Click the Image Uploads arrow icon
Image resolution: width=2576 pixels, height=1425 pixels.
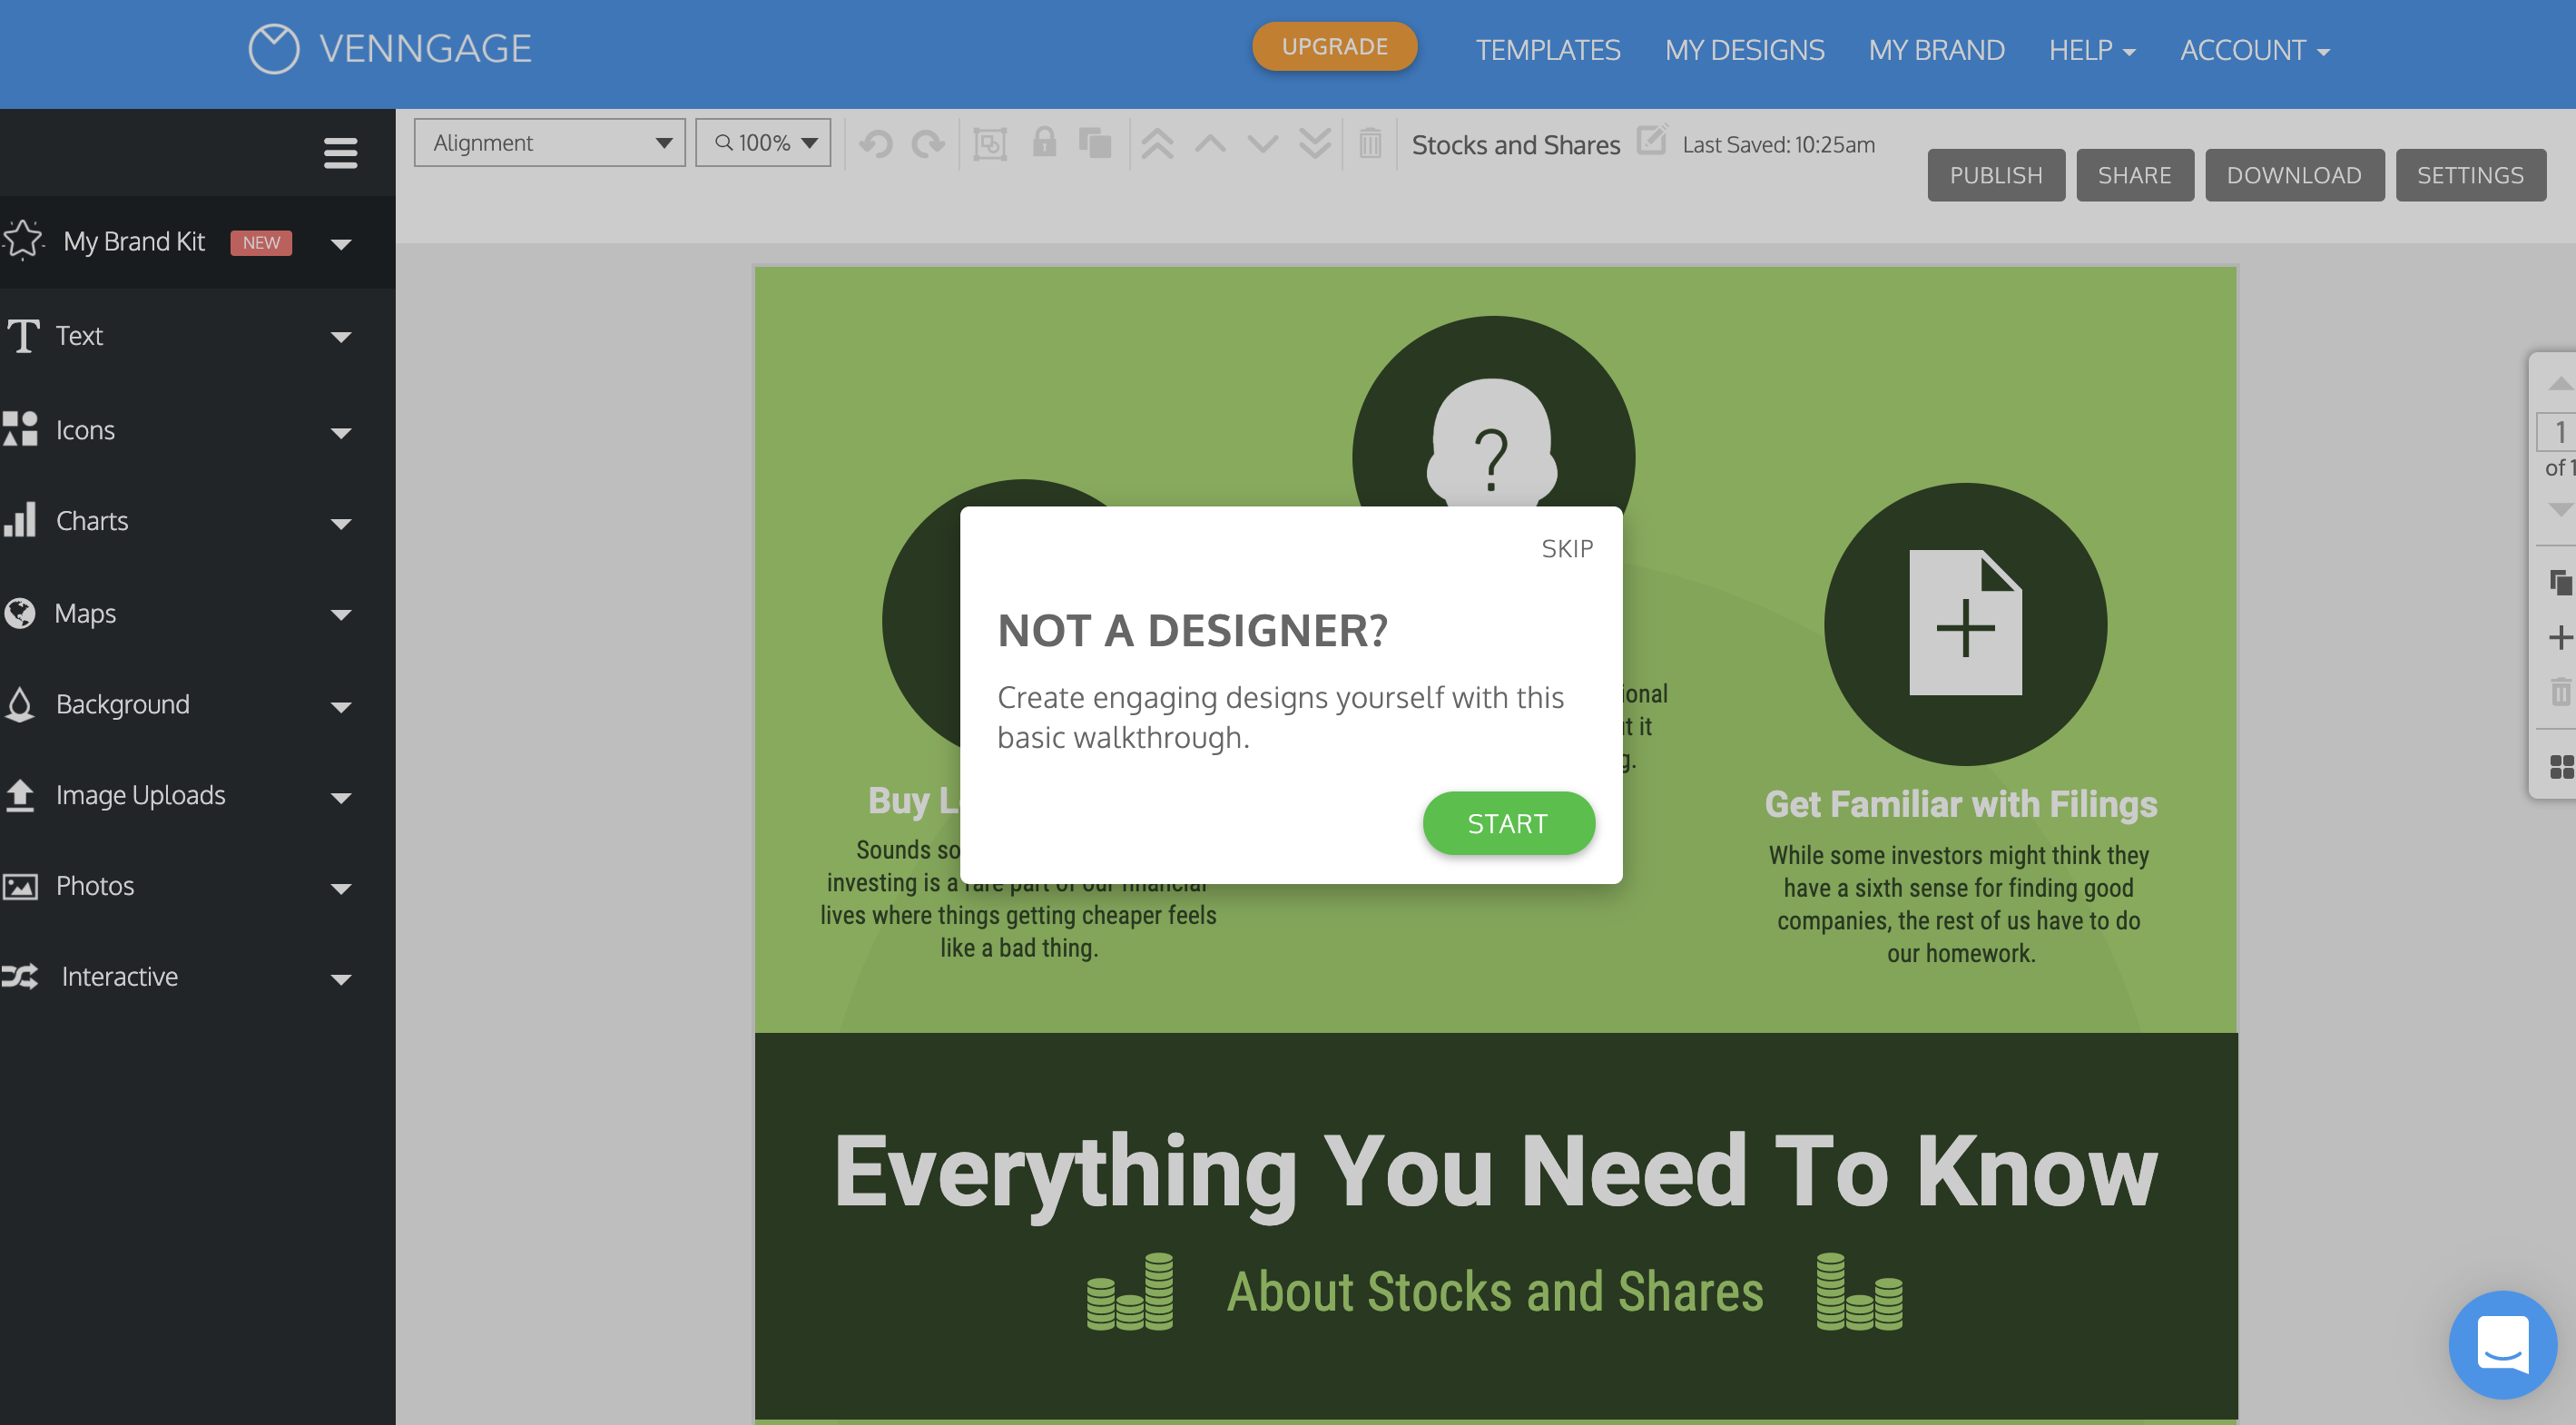20,794
